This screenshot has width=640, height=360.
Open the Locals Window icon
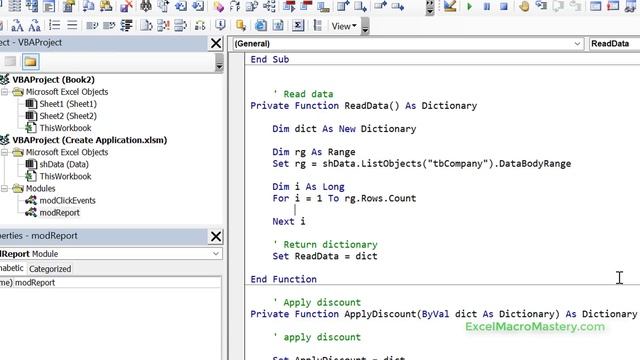596,6
